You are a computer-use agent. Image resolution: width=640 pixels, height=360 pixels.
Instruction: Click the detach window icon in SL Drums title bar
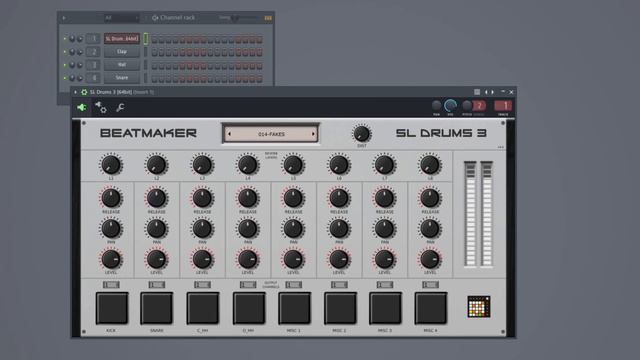[477, 92]
